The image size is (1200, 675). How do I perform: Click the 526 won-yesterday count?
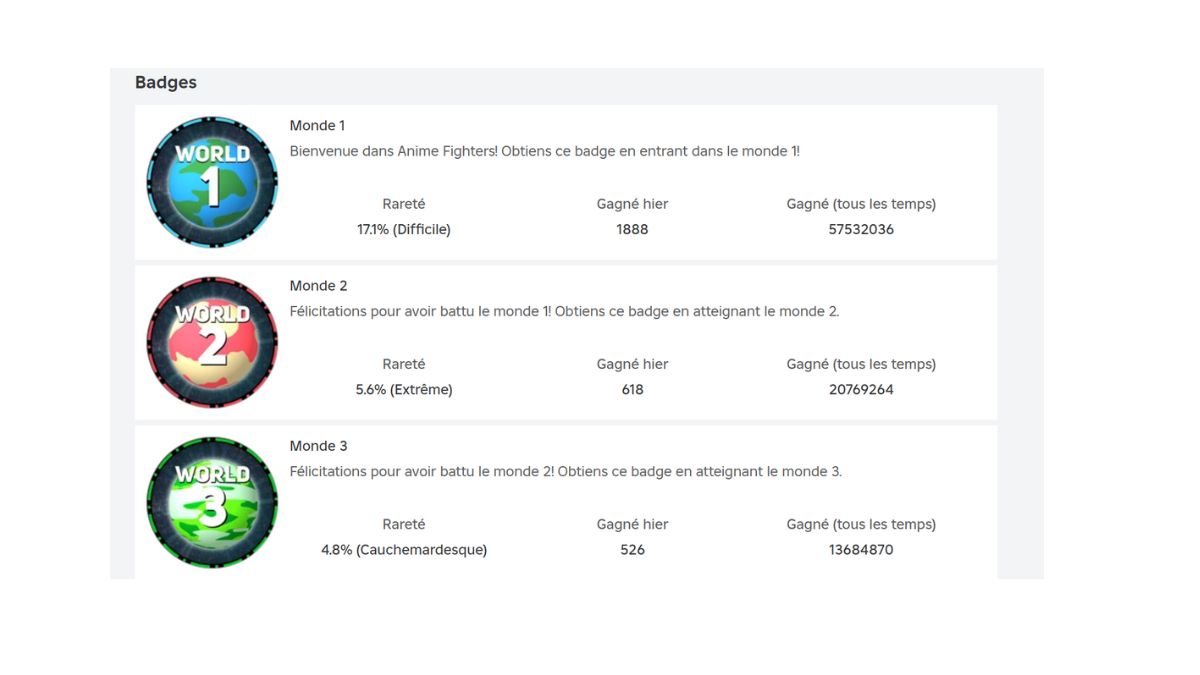pyautogui.click(x=632, y=549)
